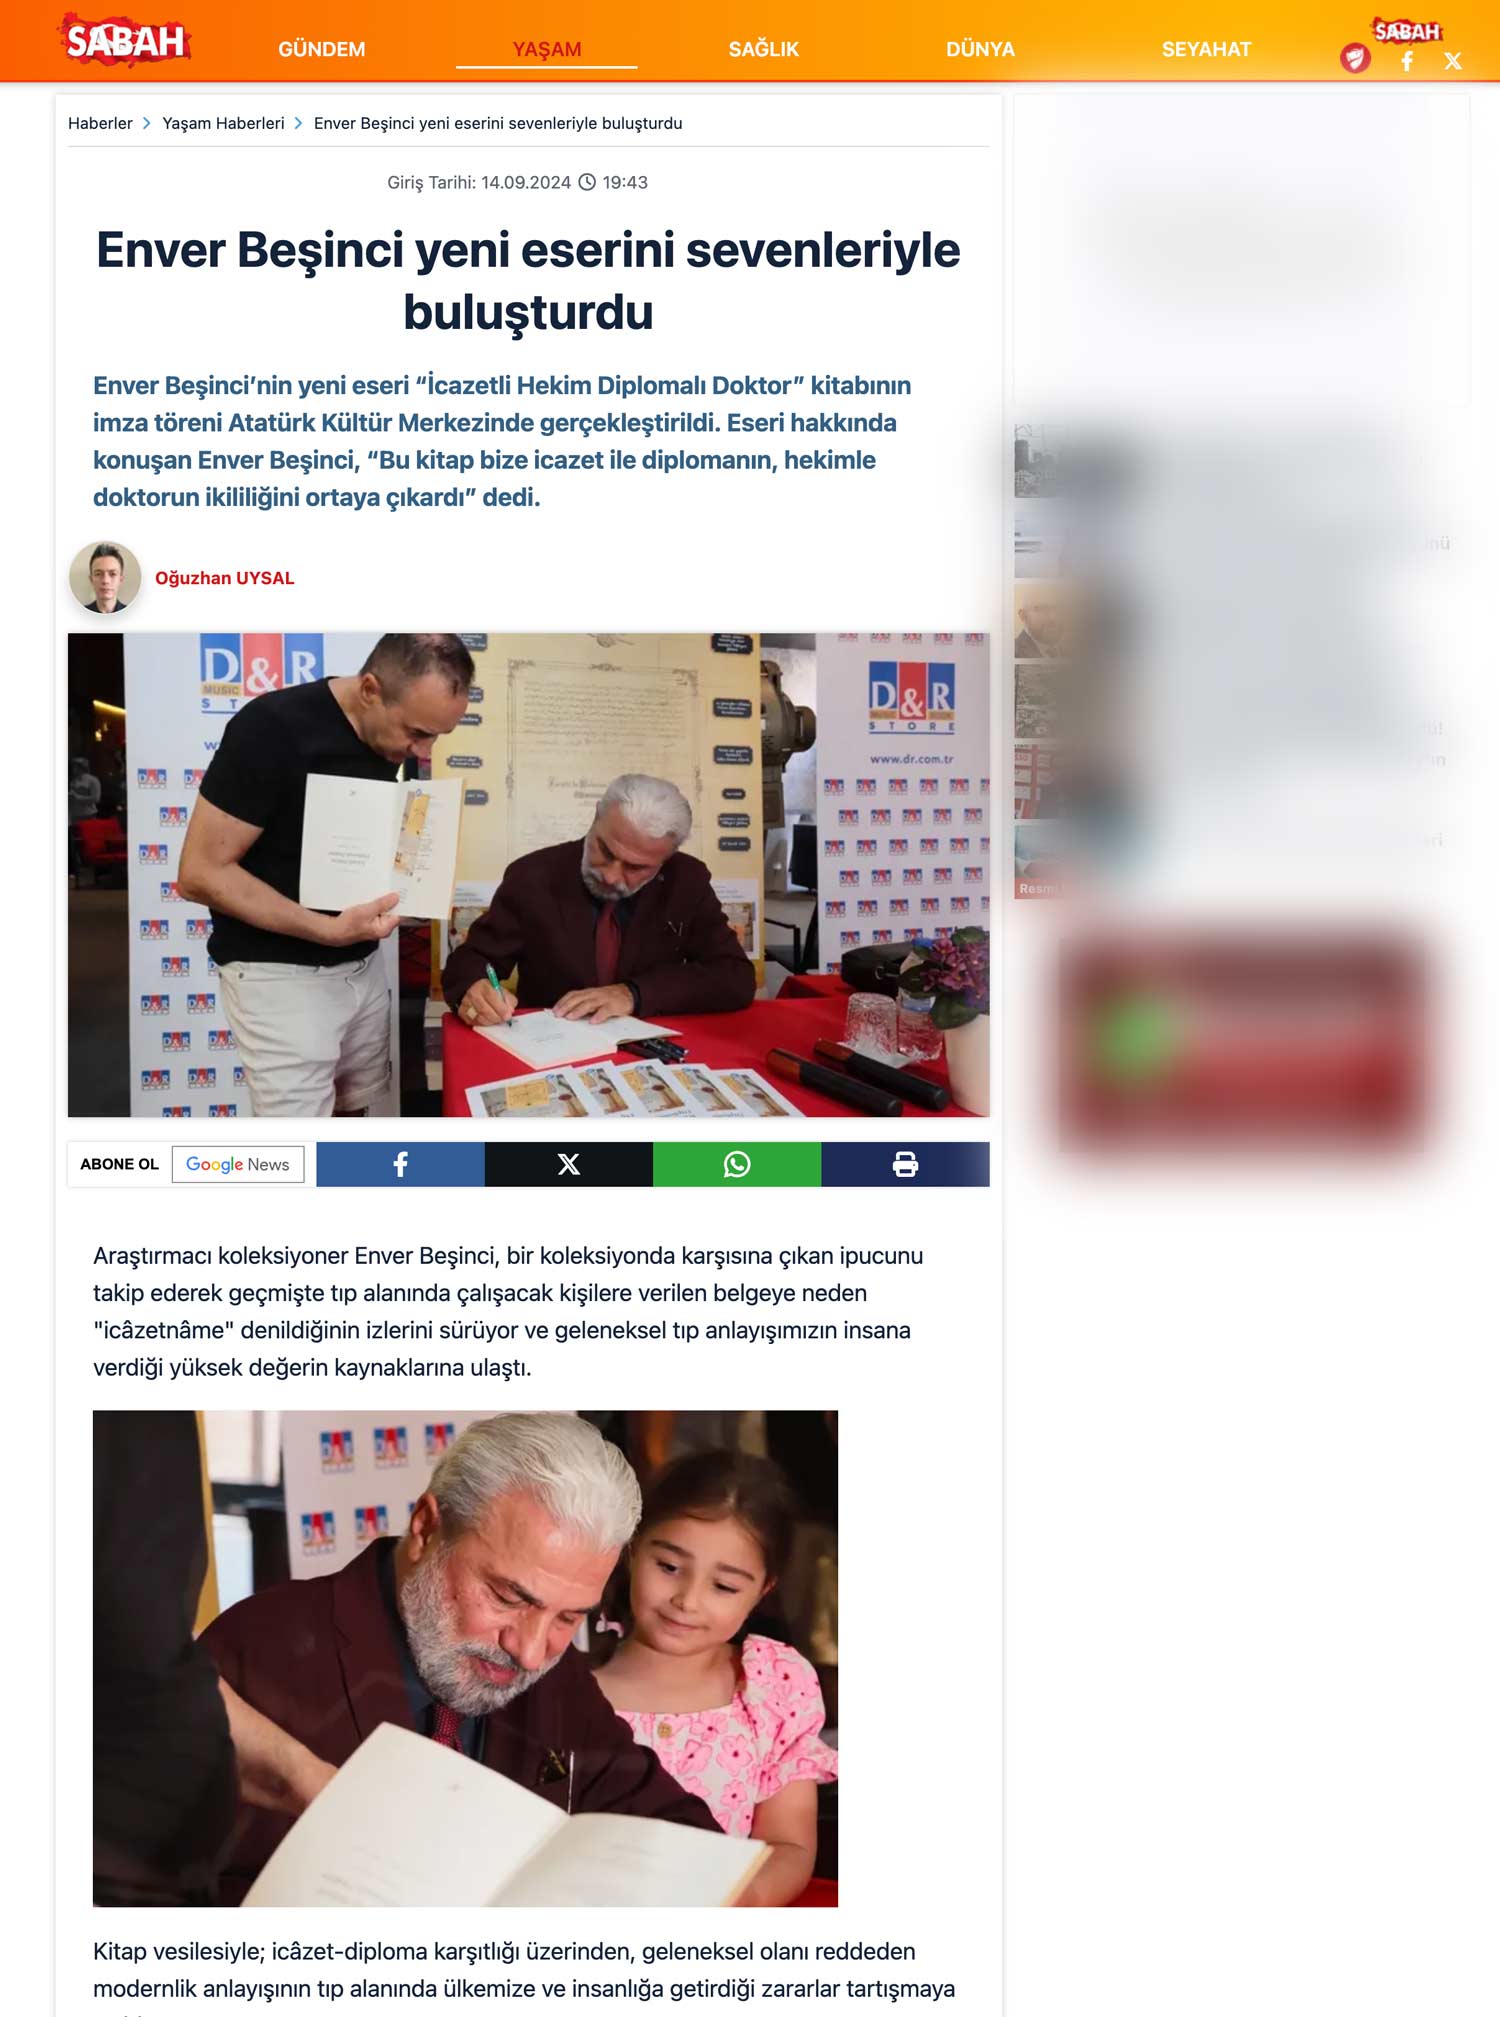Open Sabah's Facebook page in the header

click(1407, 62)
